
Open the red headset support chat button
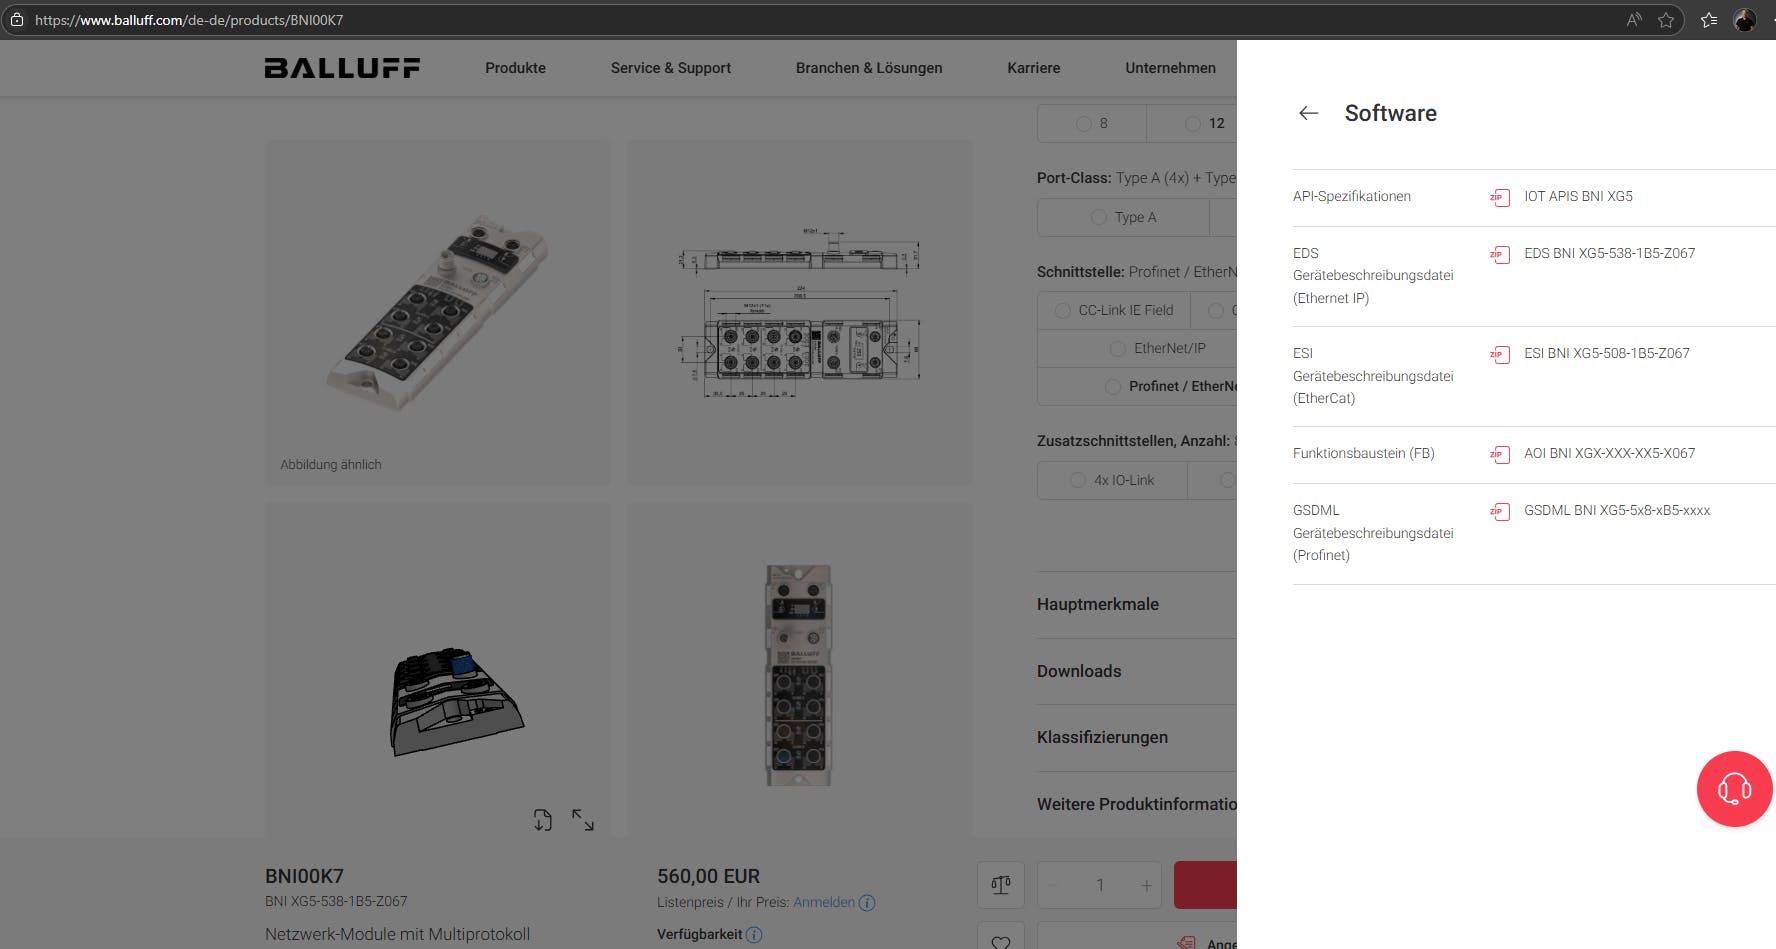click(1734, 789)
